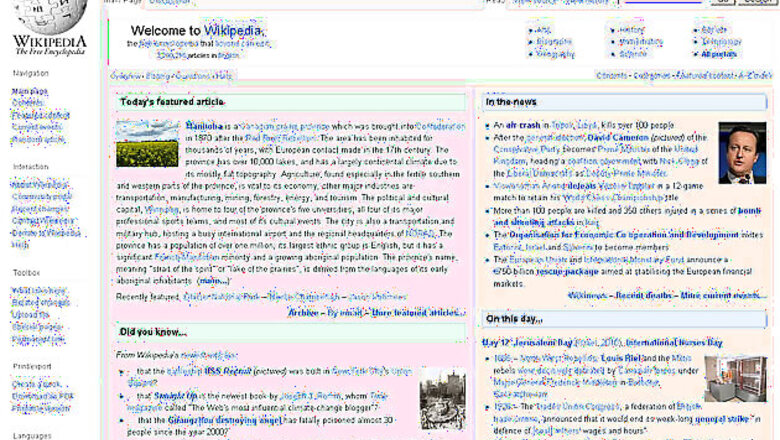Get the Permanent link from Toolbox
This screenshot has height=440, width=780.
[38, 339]
